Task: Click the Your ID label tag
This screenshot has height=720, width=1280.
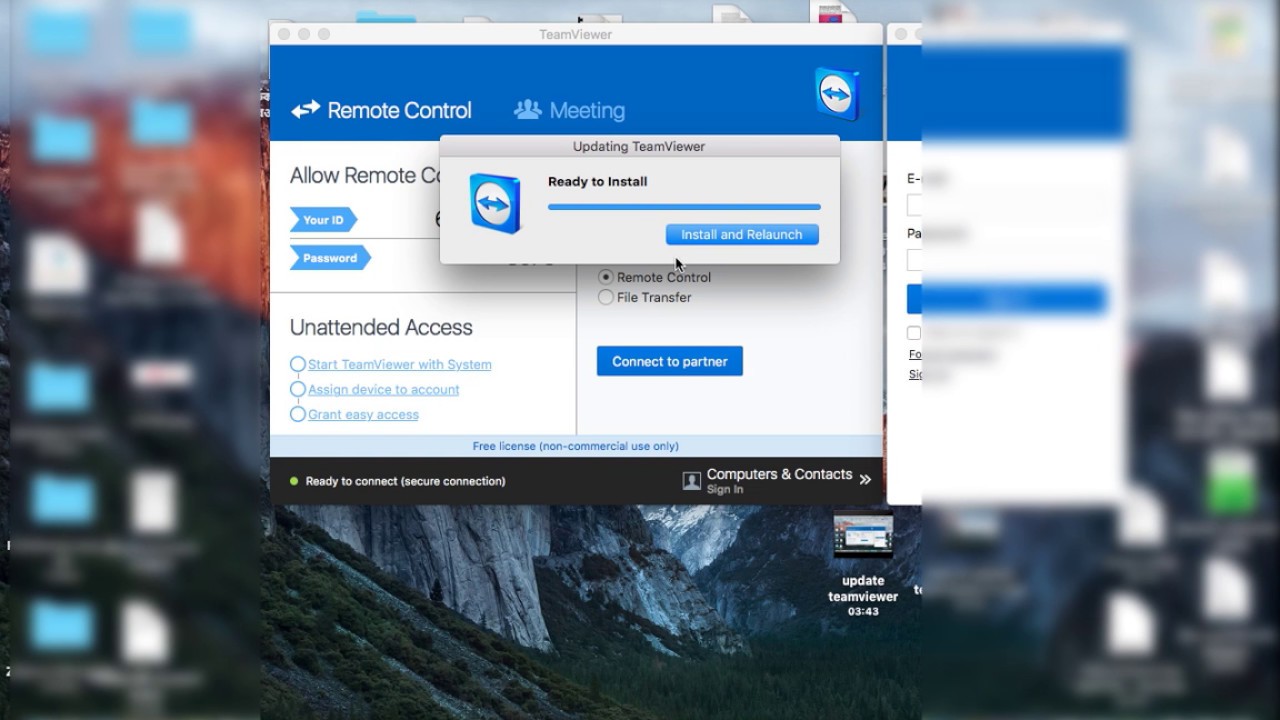Action: tap(323, 220)
